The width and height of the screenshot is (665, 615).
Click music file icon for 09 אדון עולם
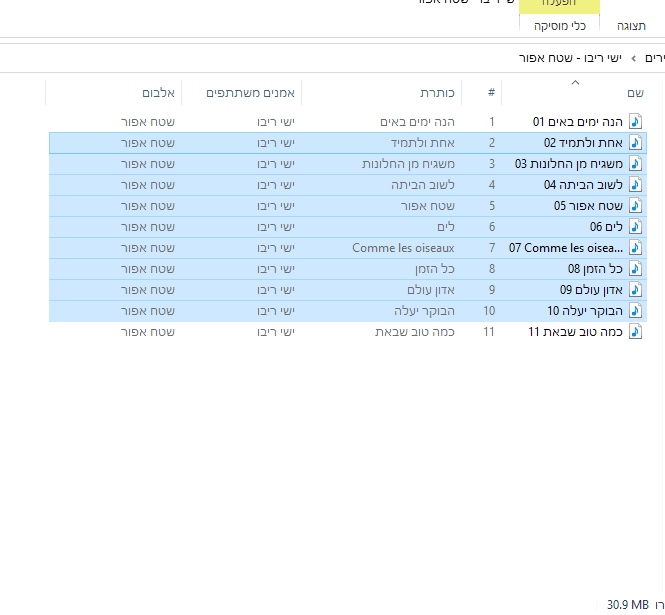635,290
